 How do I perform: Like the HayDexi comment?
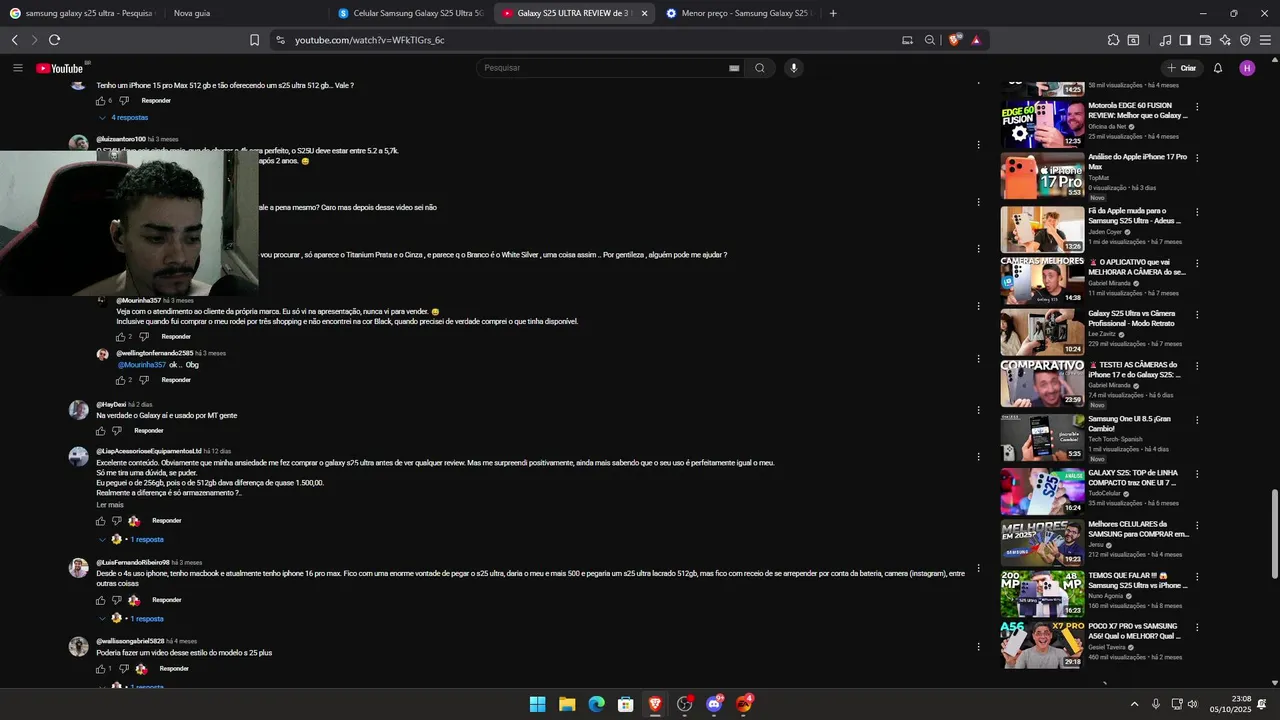(x=100, y=431)
